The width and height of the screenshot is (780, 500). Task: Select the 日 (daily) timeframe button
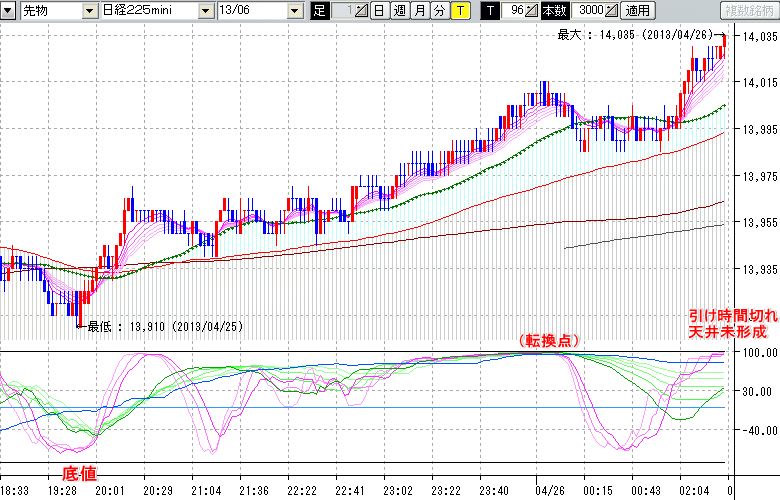[379, 11]
